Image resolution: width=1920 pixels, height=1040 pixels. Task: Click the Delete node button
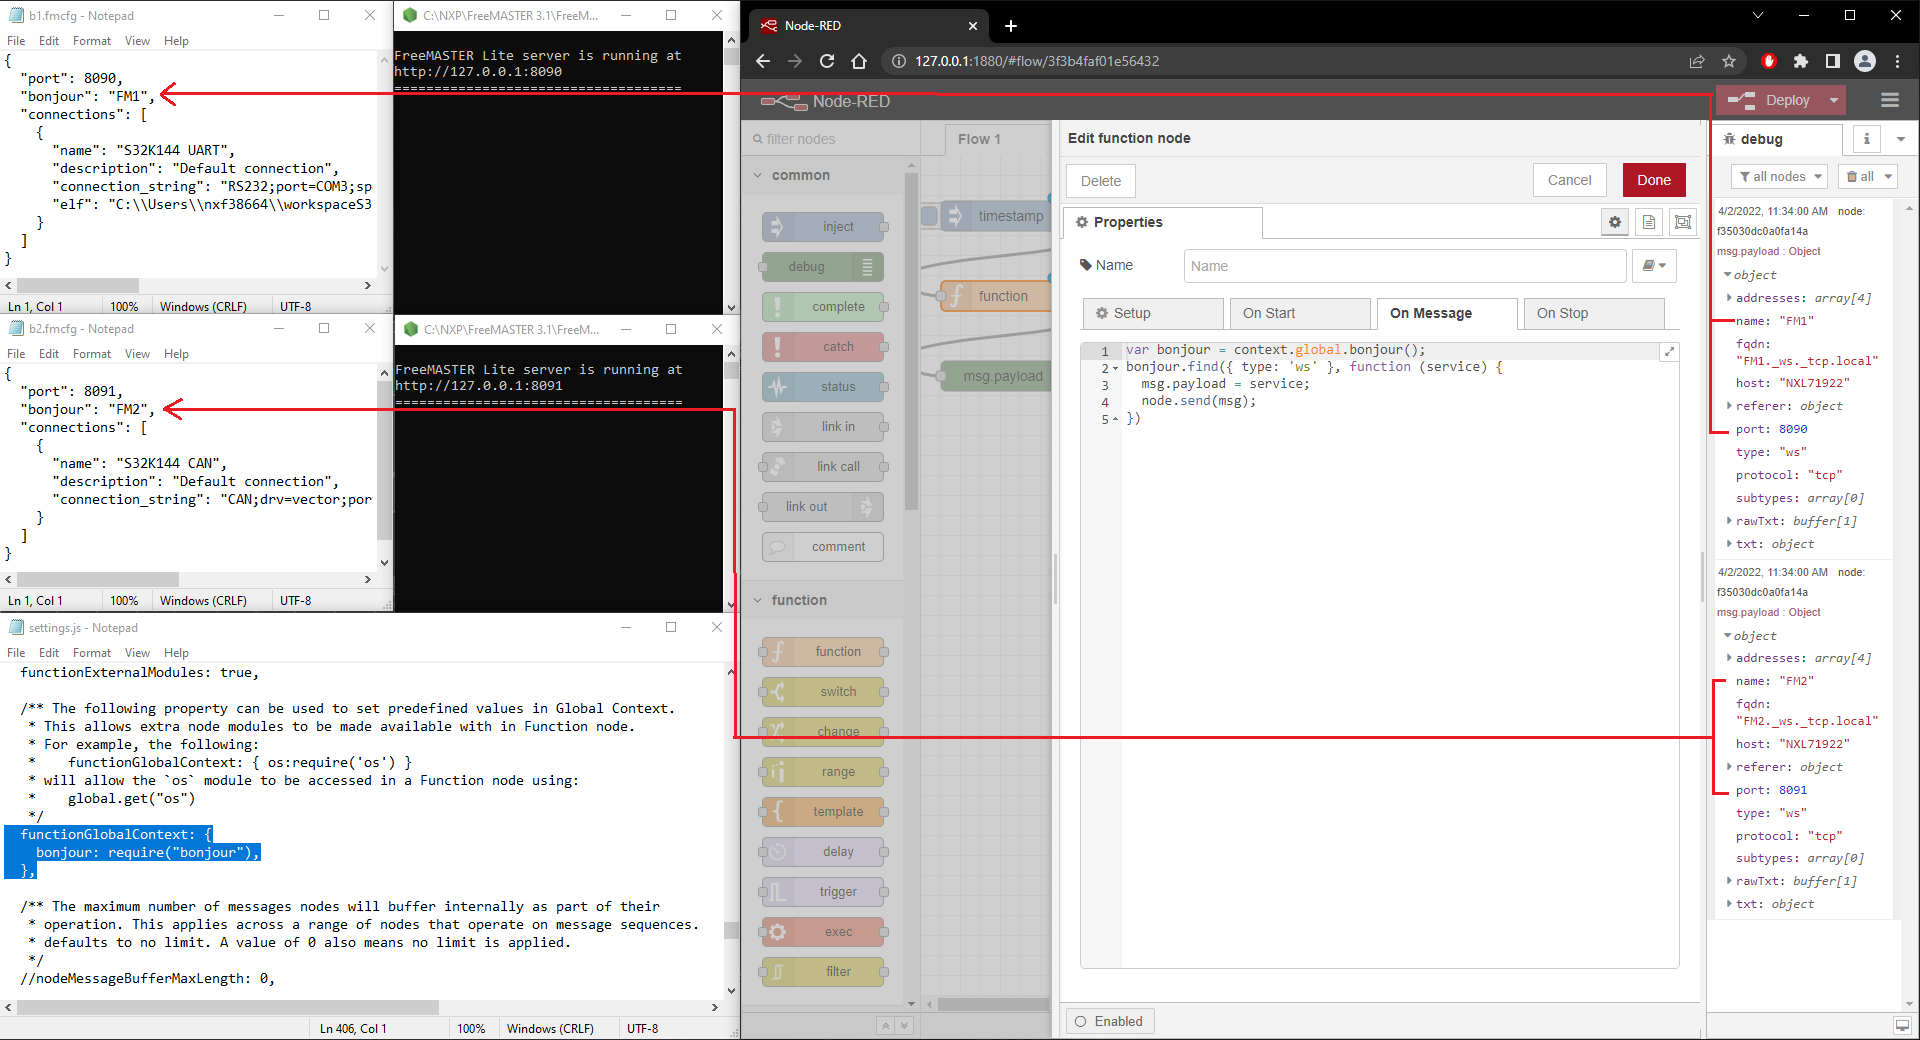pyautogui.click(x=1101, y=181)
